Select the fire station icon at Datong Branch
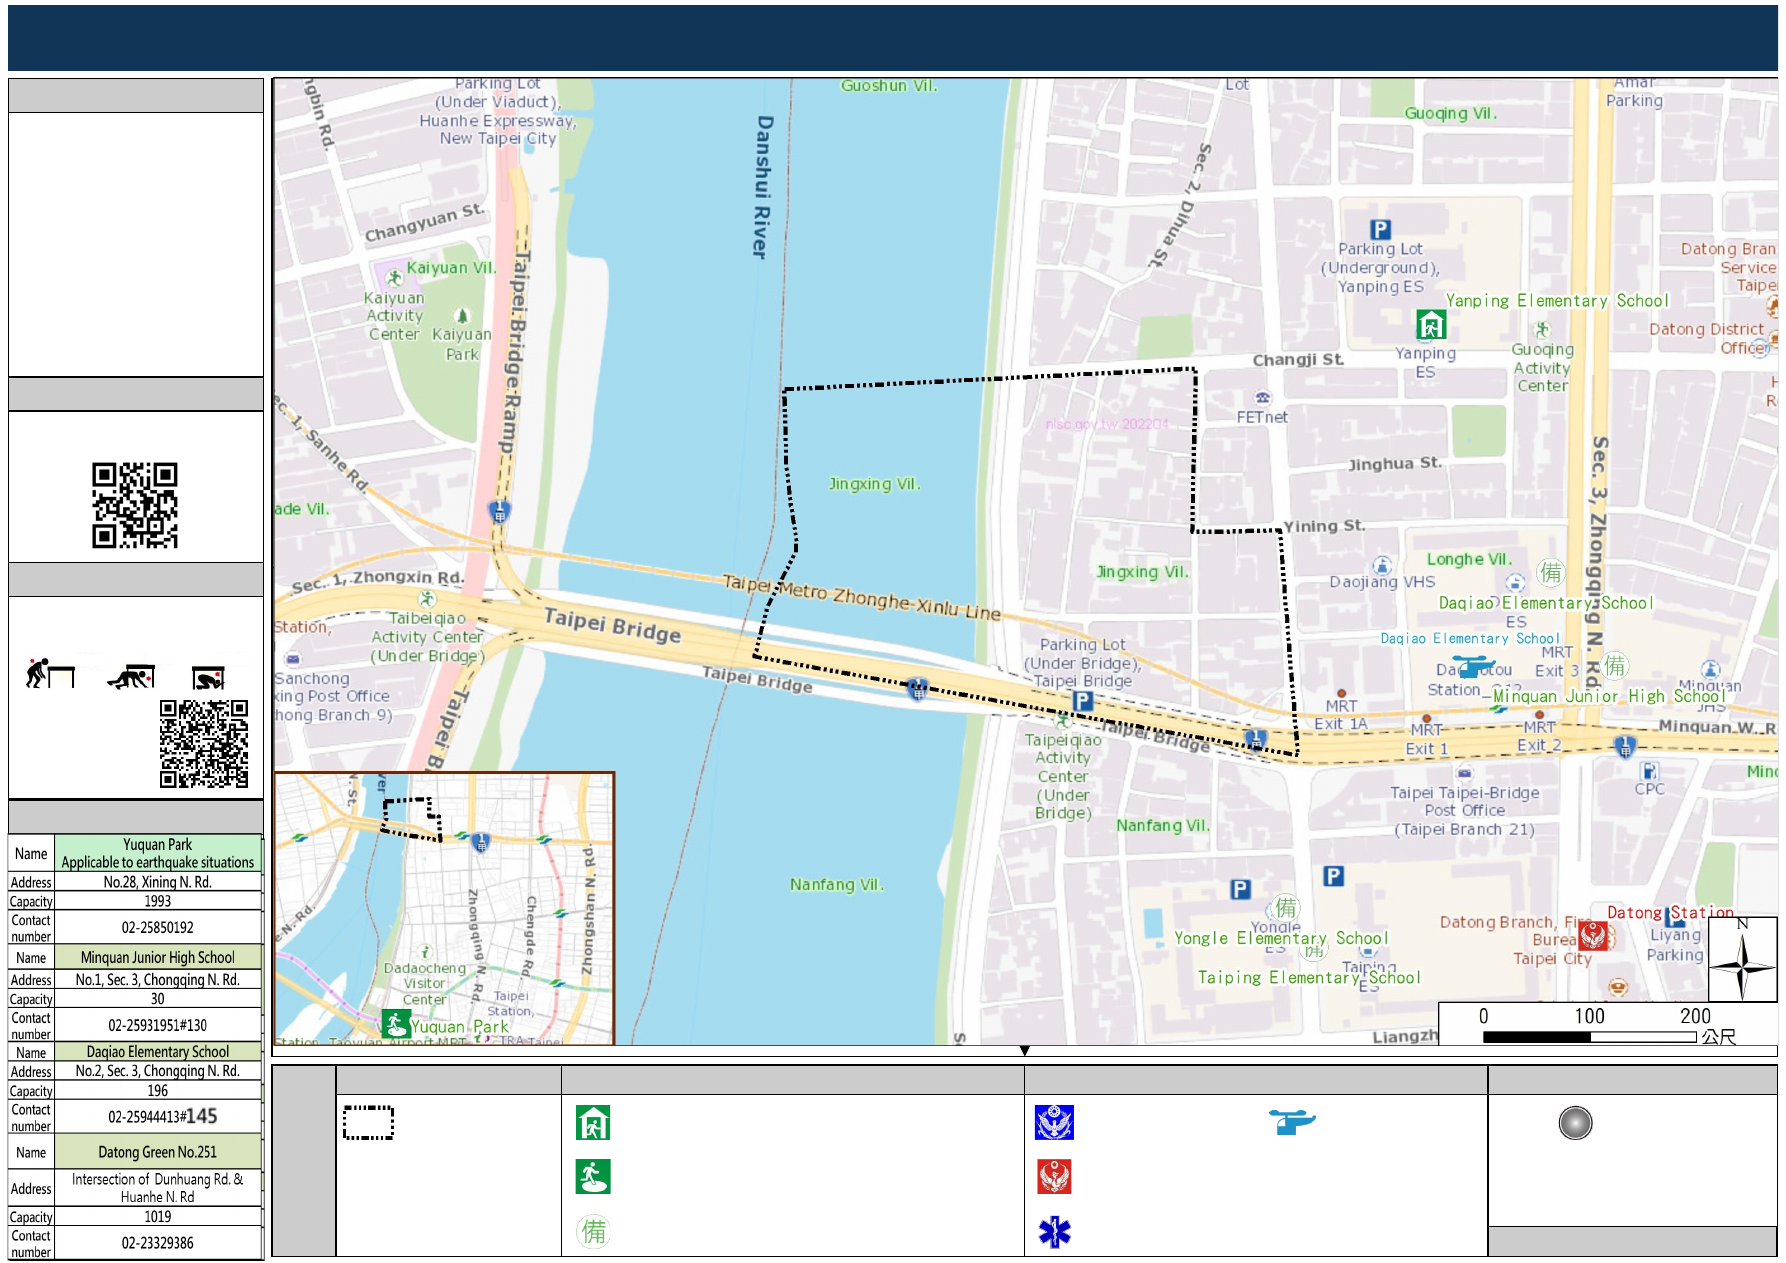This screenshot has width=1786, height=1263. (x=1593, y=936)
